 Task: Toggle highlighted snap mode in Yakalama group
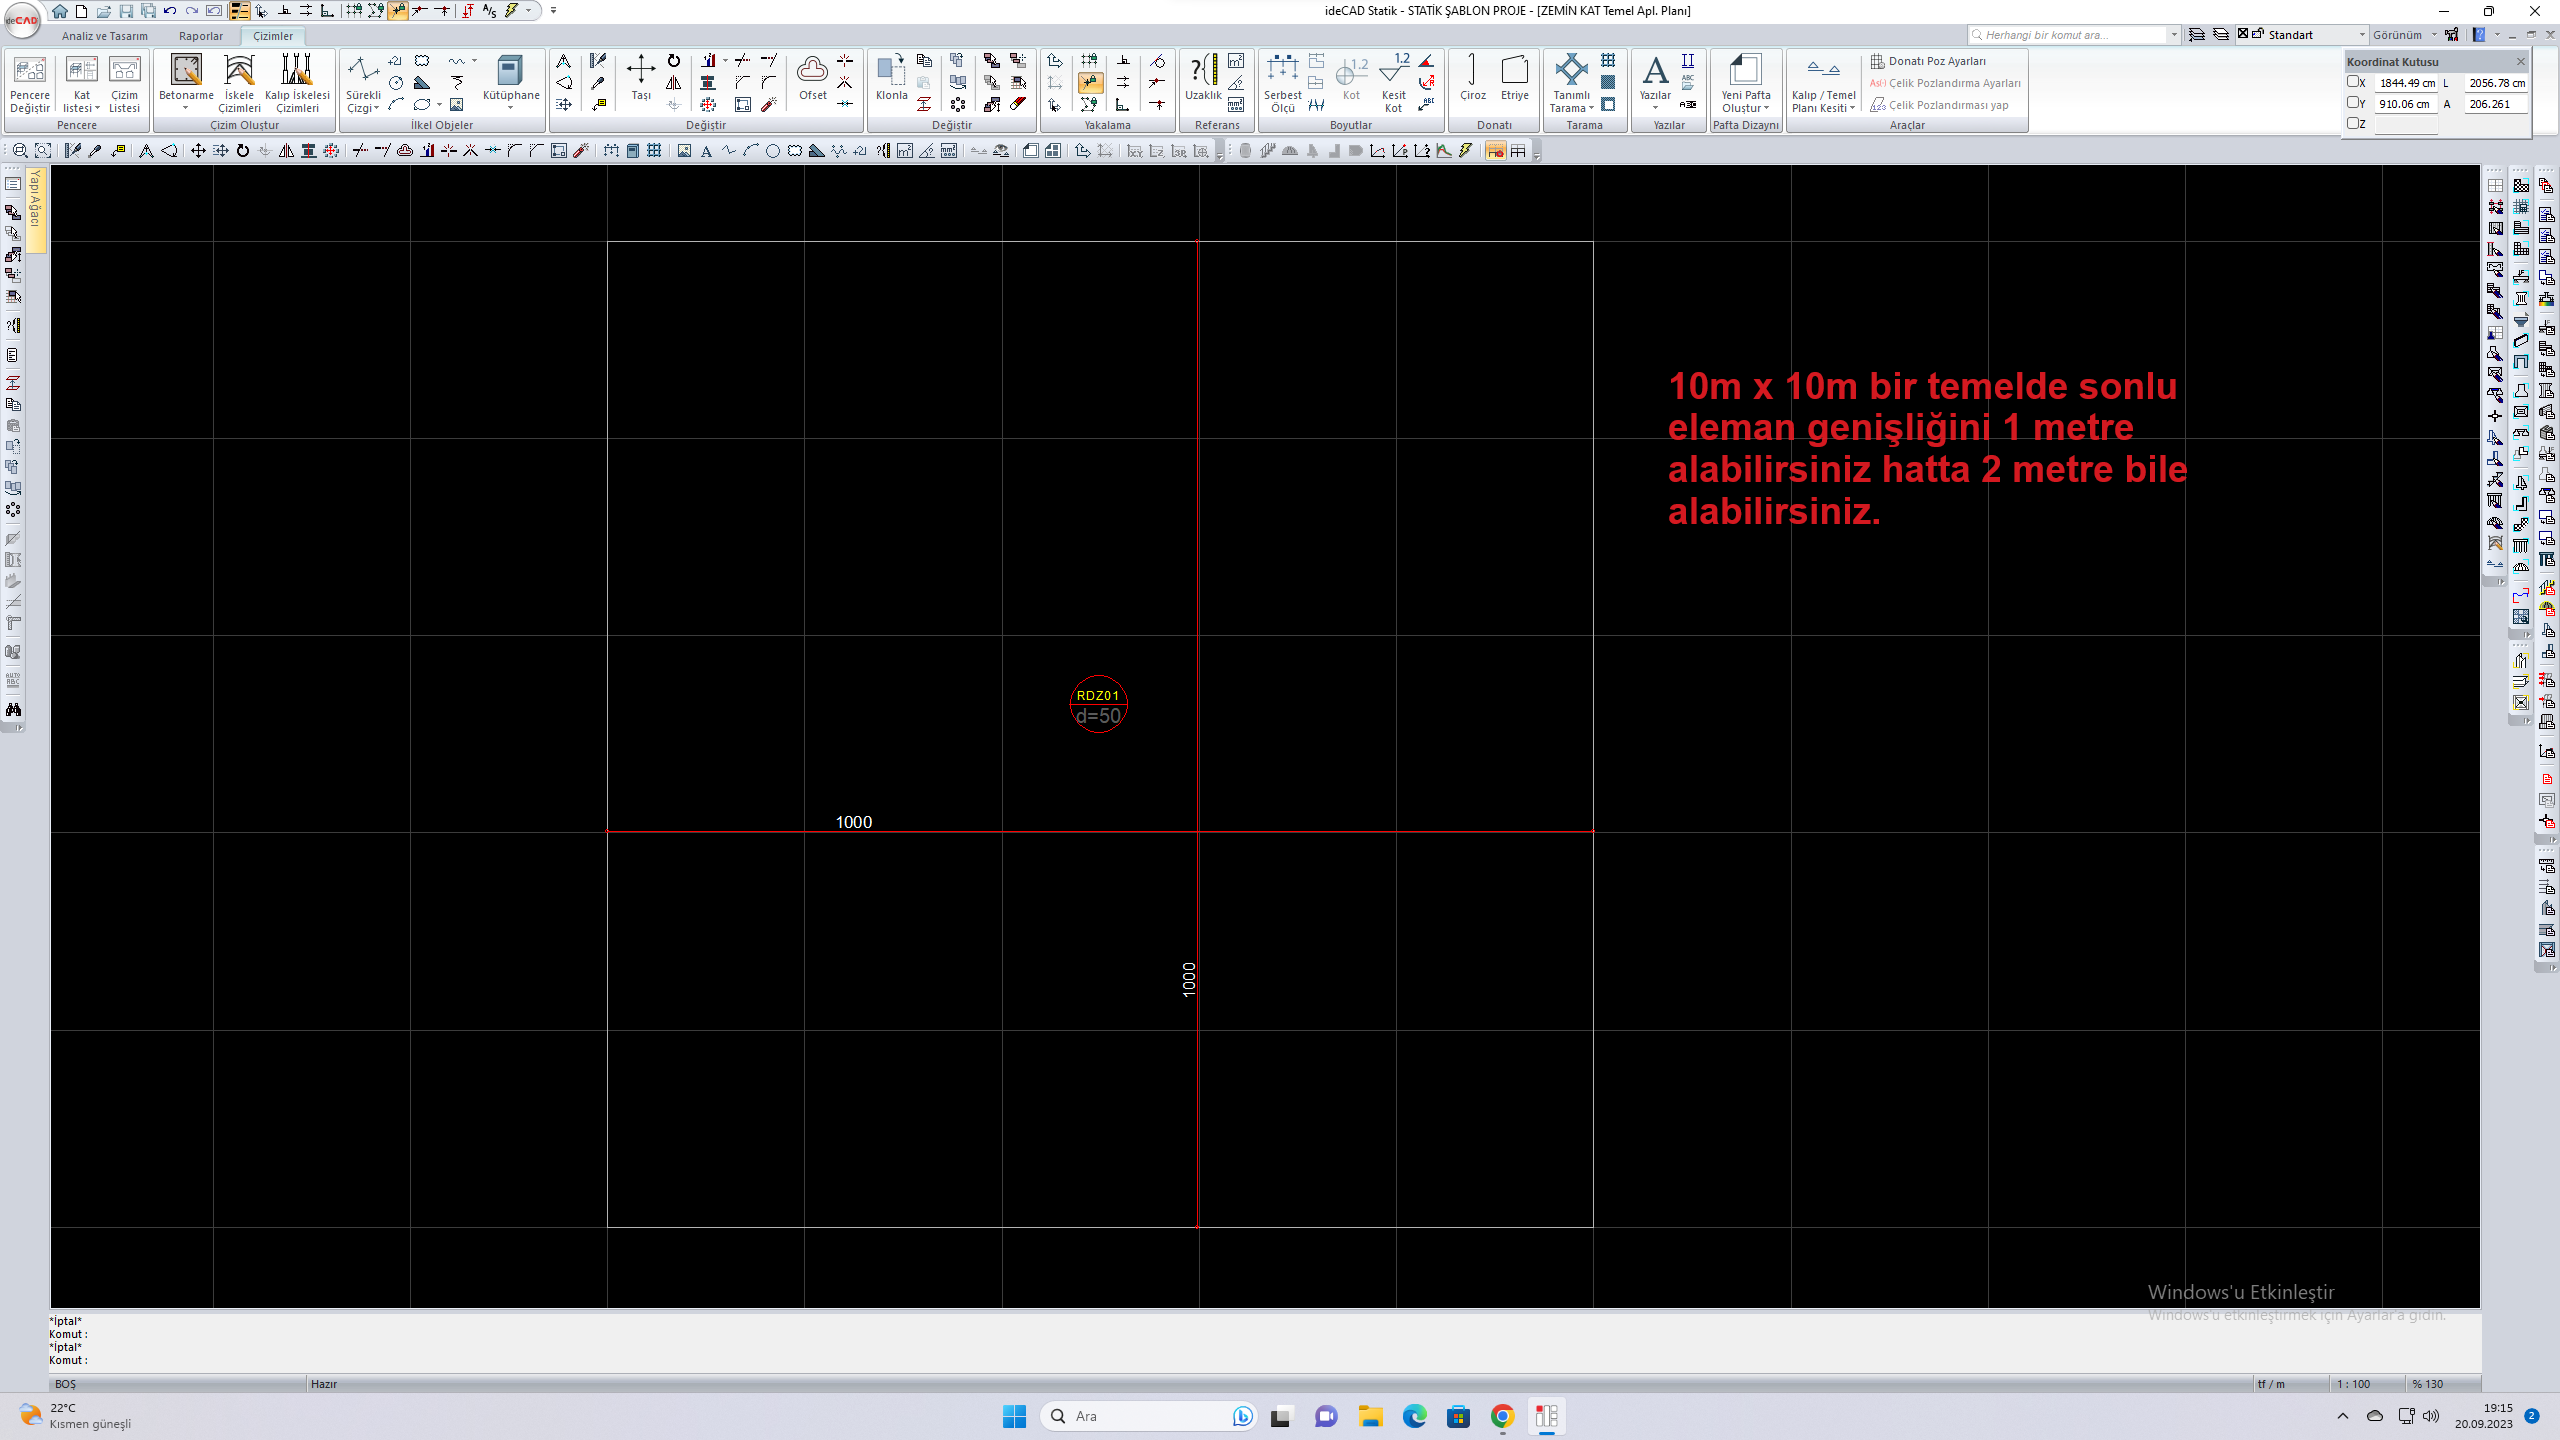1090,82
